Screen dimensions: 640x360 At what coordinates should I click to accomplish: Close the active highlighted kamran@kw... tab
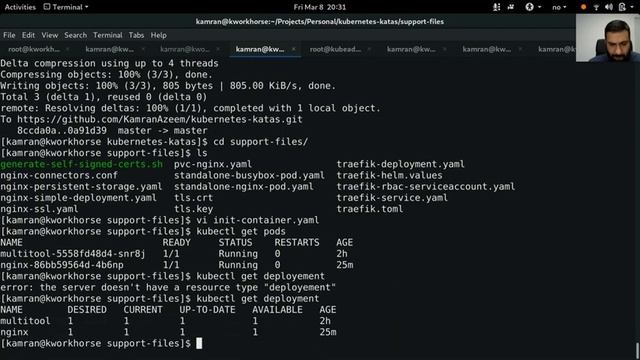293,49
